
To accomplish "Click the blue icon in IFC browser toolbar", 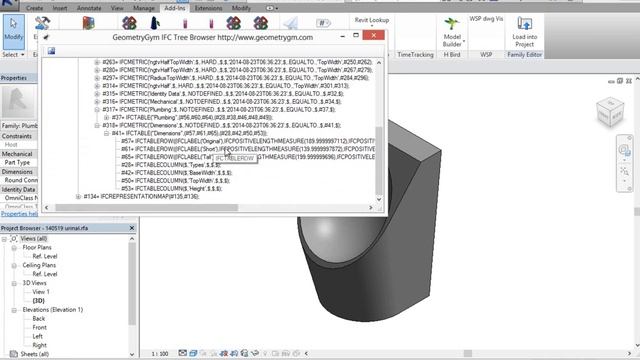I will click(x=51, y=51).
